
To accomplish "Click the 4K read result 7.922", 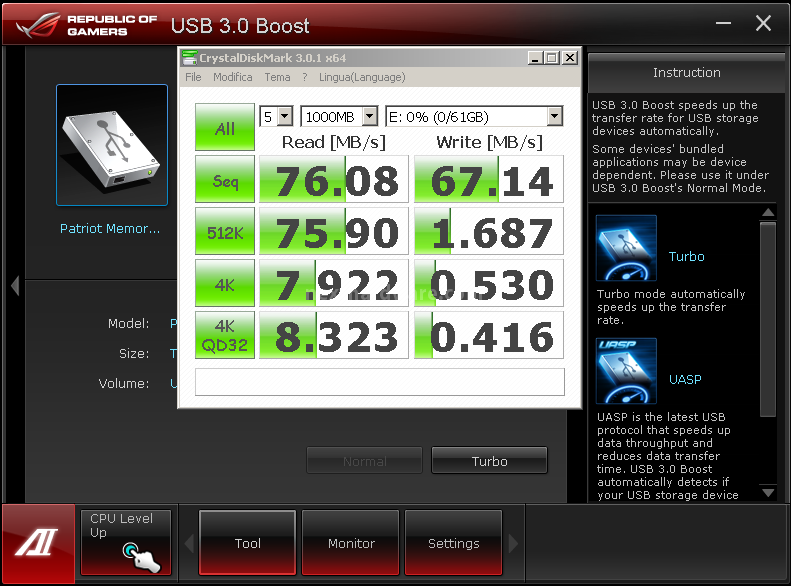I will click(334, 283).
